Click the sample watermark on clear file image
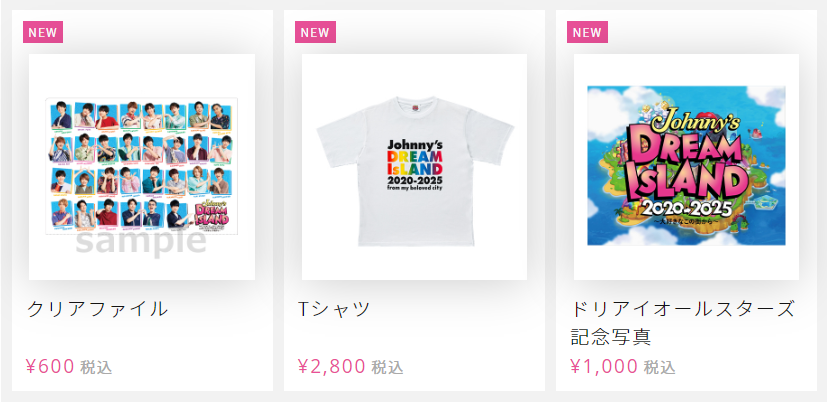Screen dimensions: 827x402 click(x=141, y=242)
